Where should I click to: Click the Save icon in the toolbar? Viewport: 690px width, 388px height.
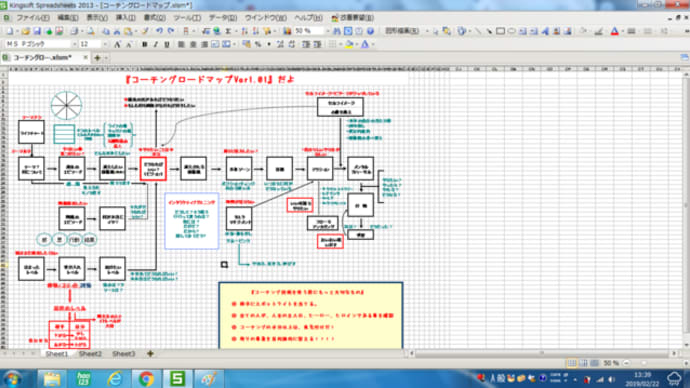pyautogui.click(x=37, y=31)
